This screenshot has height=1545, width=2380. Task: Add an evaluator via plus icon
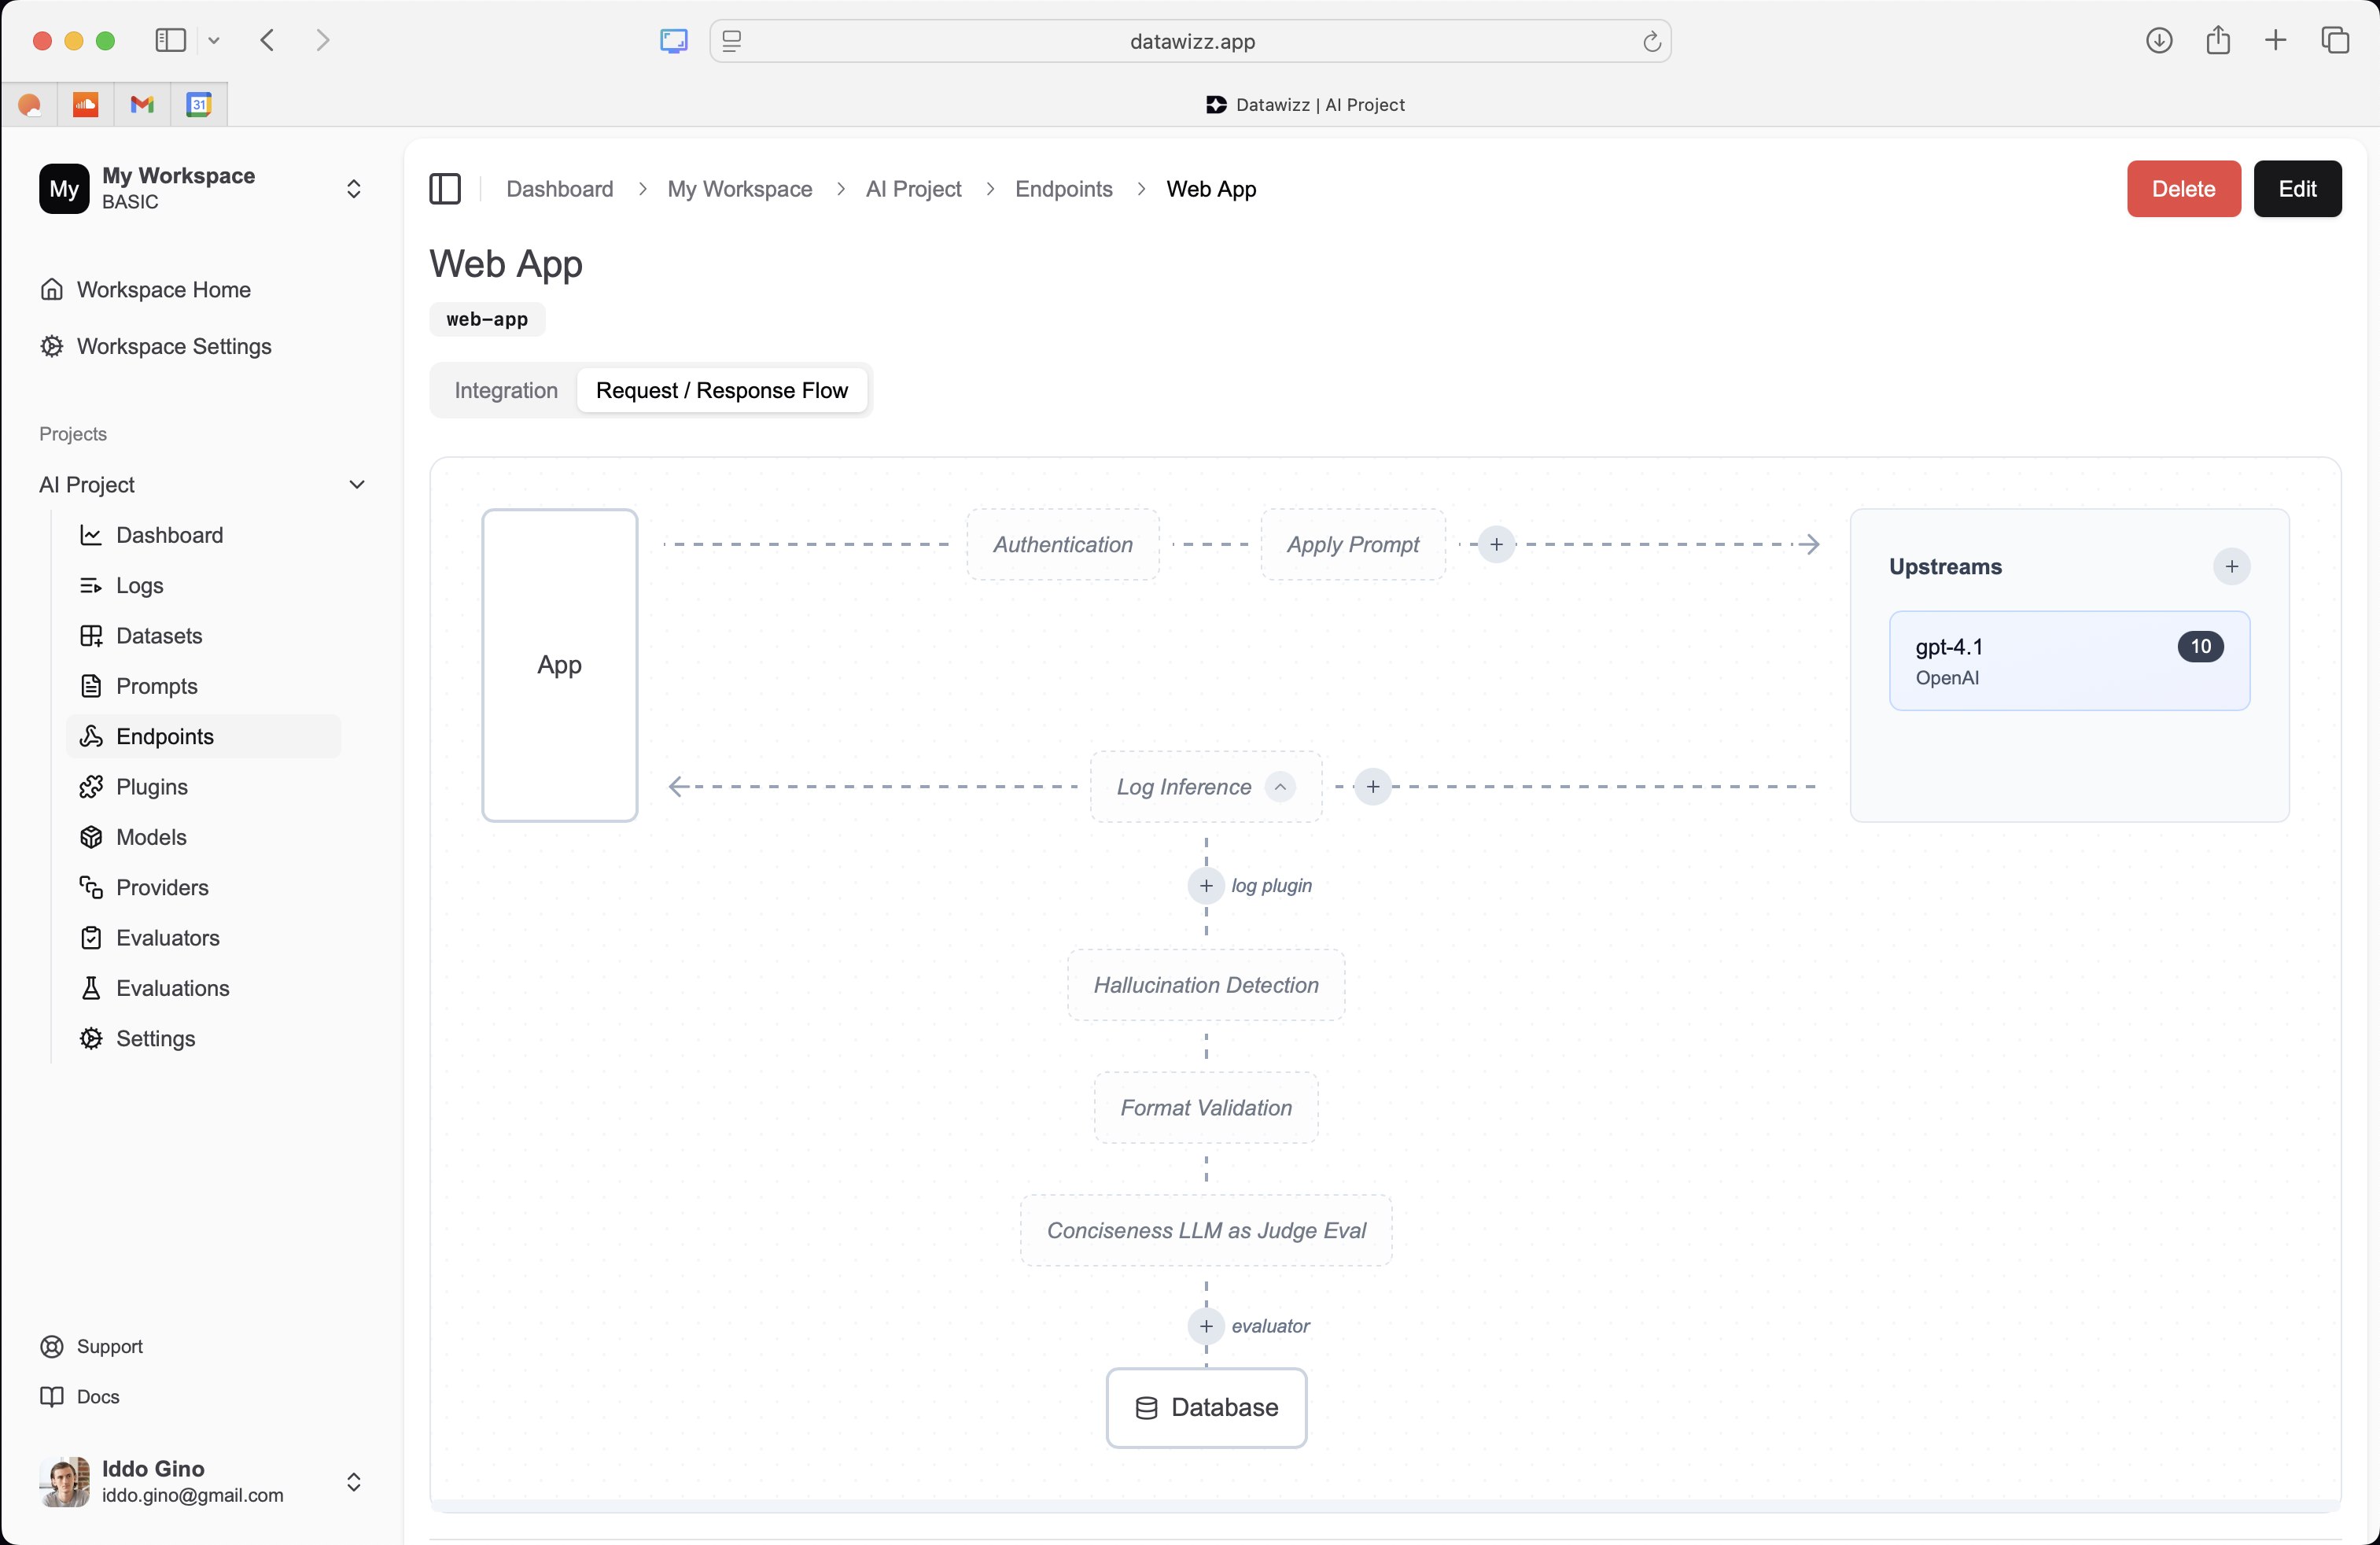tap(1206, 1326)
